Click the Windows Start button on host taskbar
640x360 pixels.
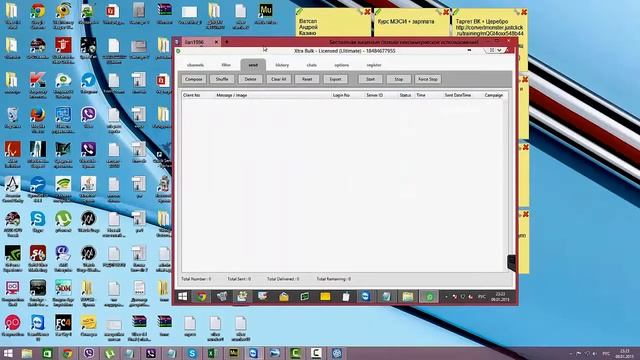8,353
